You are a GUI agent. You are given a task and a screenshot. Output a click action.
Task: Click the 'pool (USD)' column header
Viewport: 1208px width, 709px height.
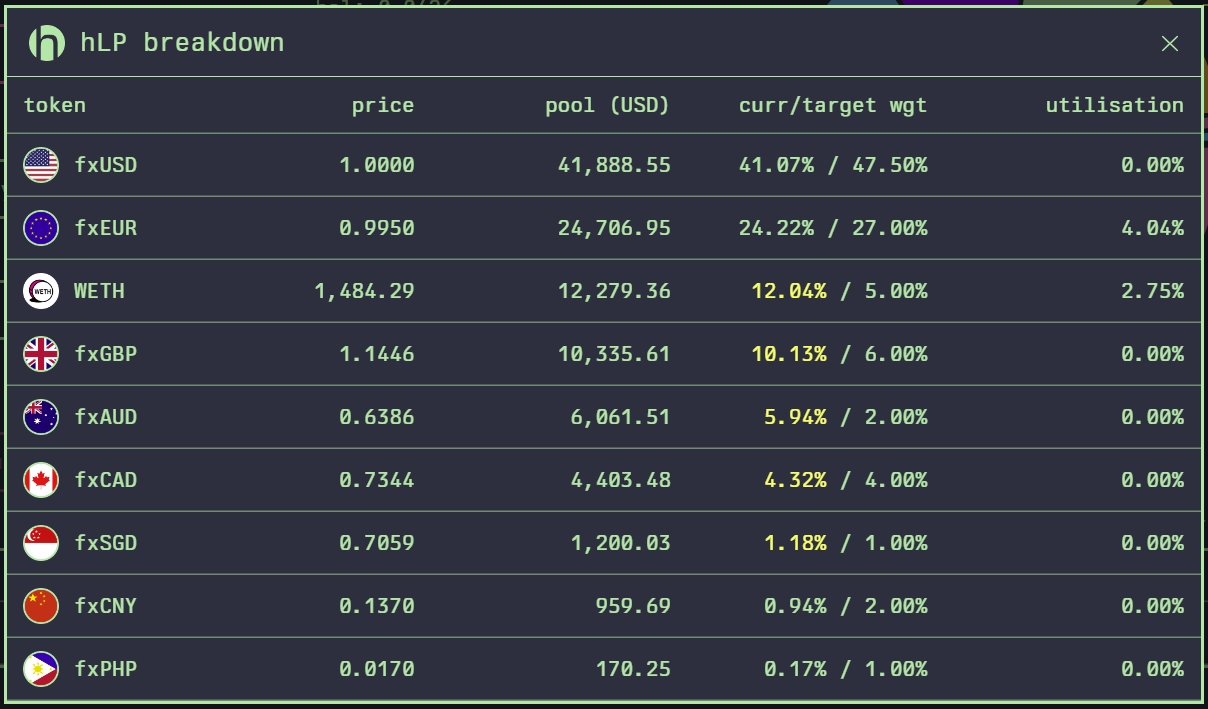(x=607, y=105)
